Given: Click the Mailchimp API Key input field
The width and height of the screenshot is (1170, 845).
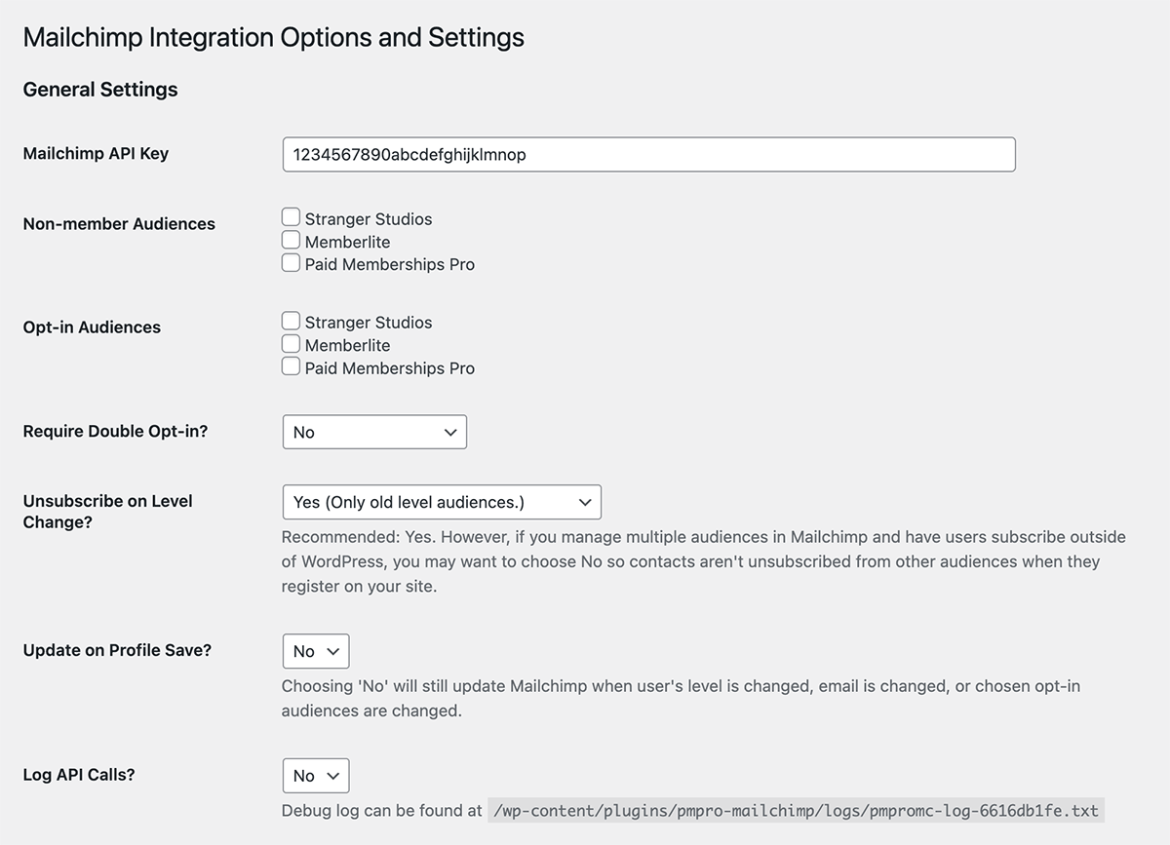Looking at the screenshot, I should pyautogui.click(x=648, y=155).
